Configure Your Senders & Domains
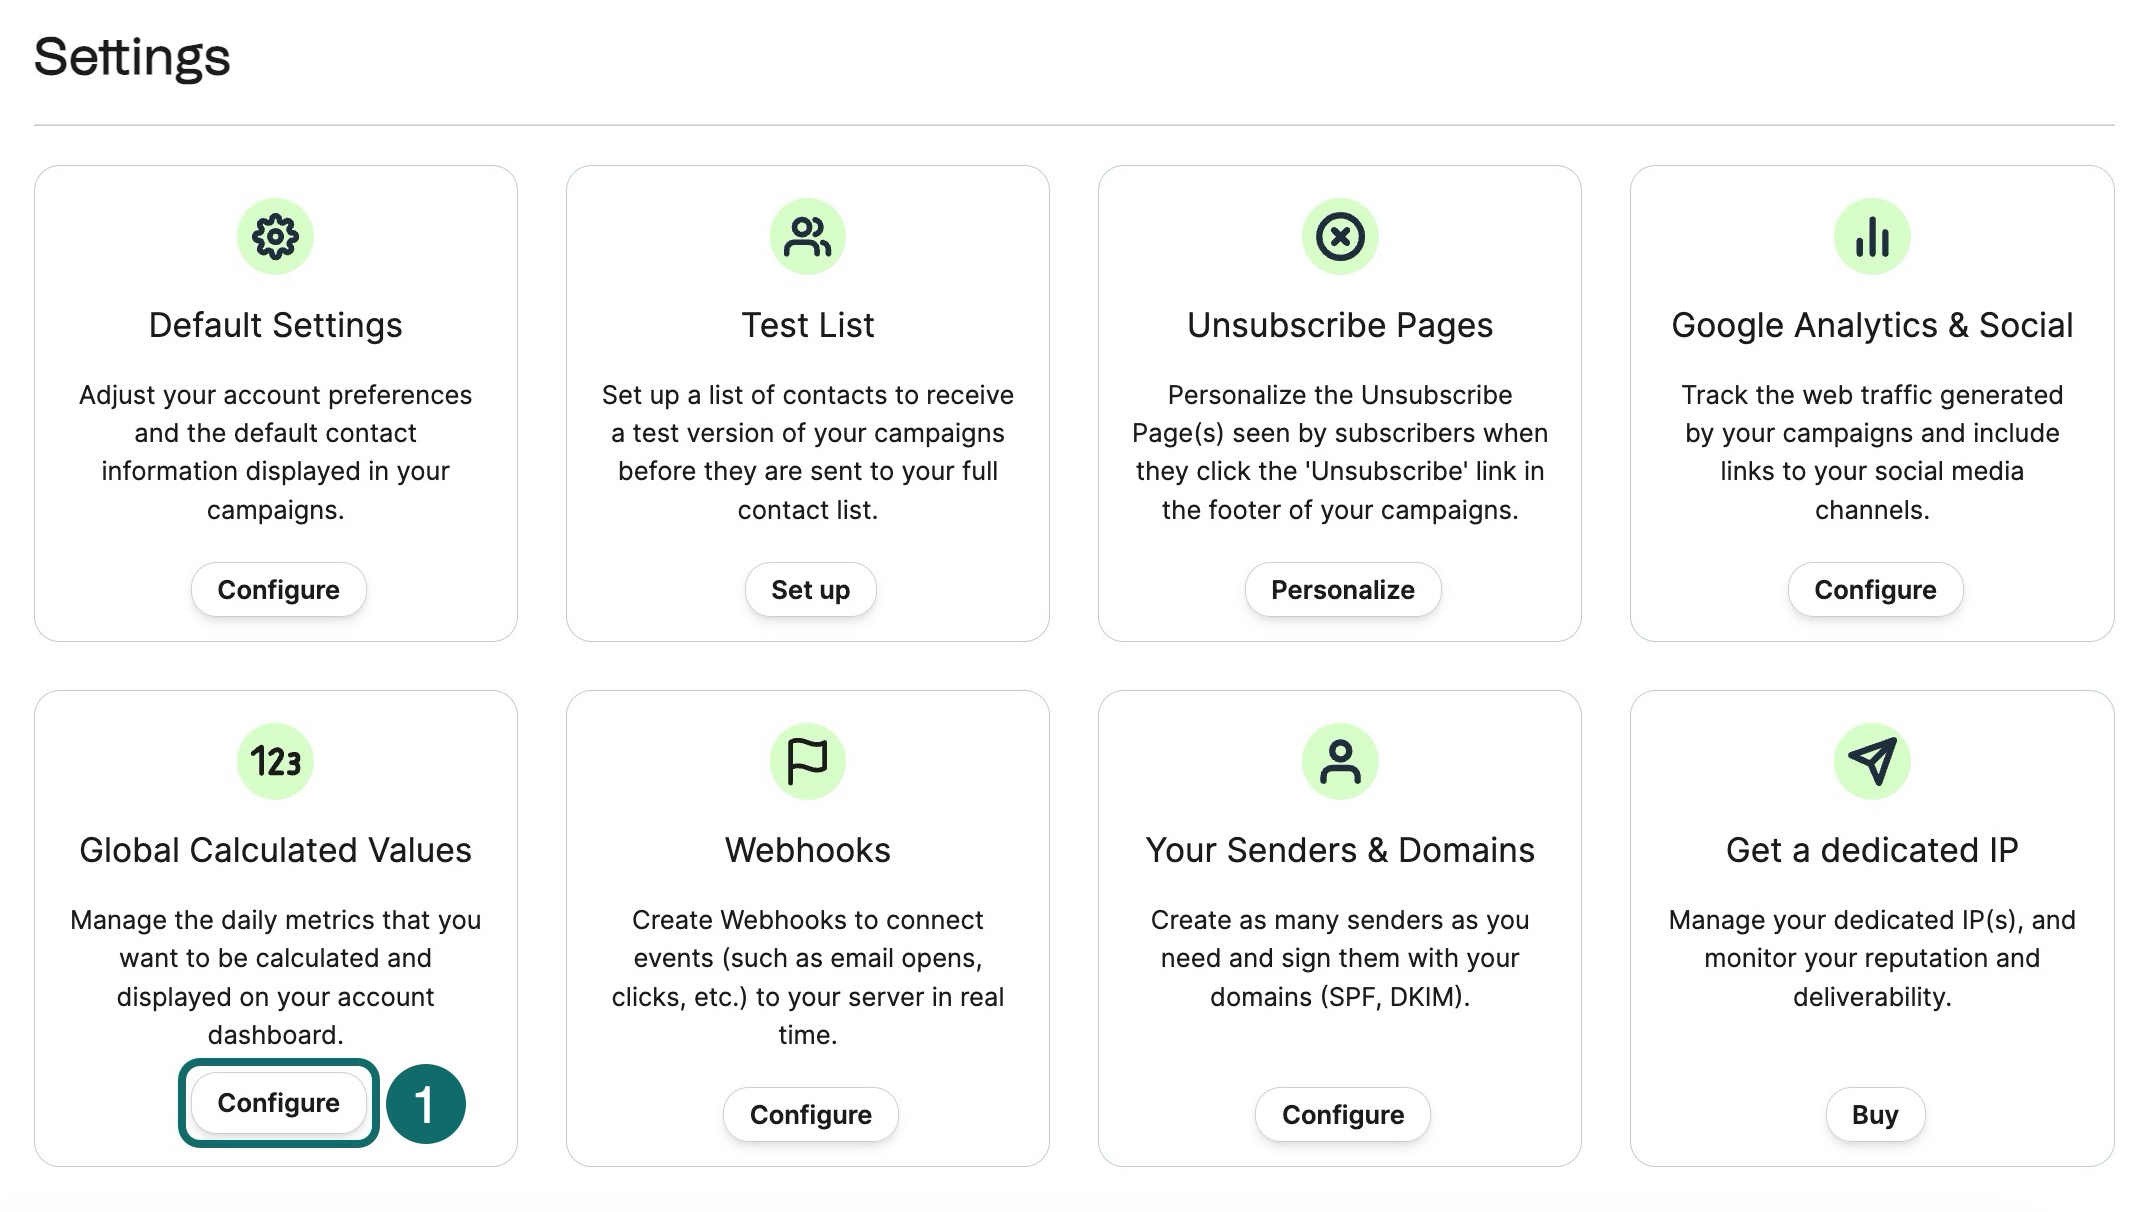 1342,1115
